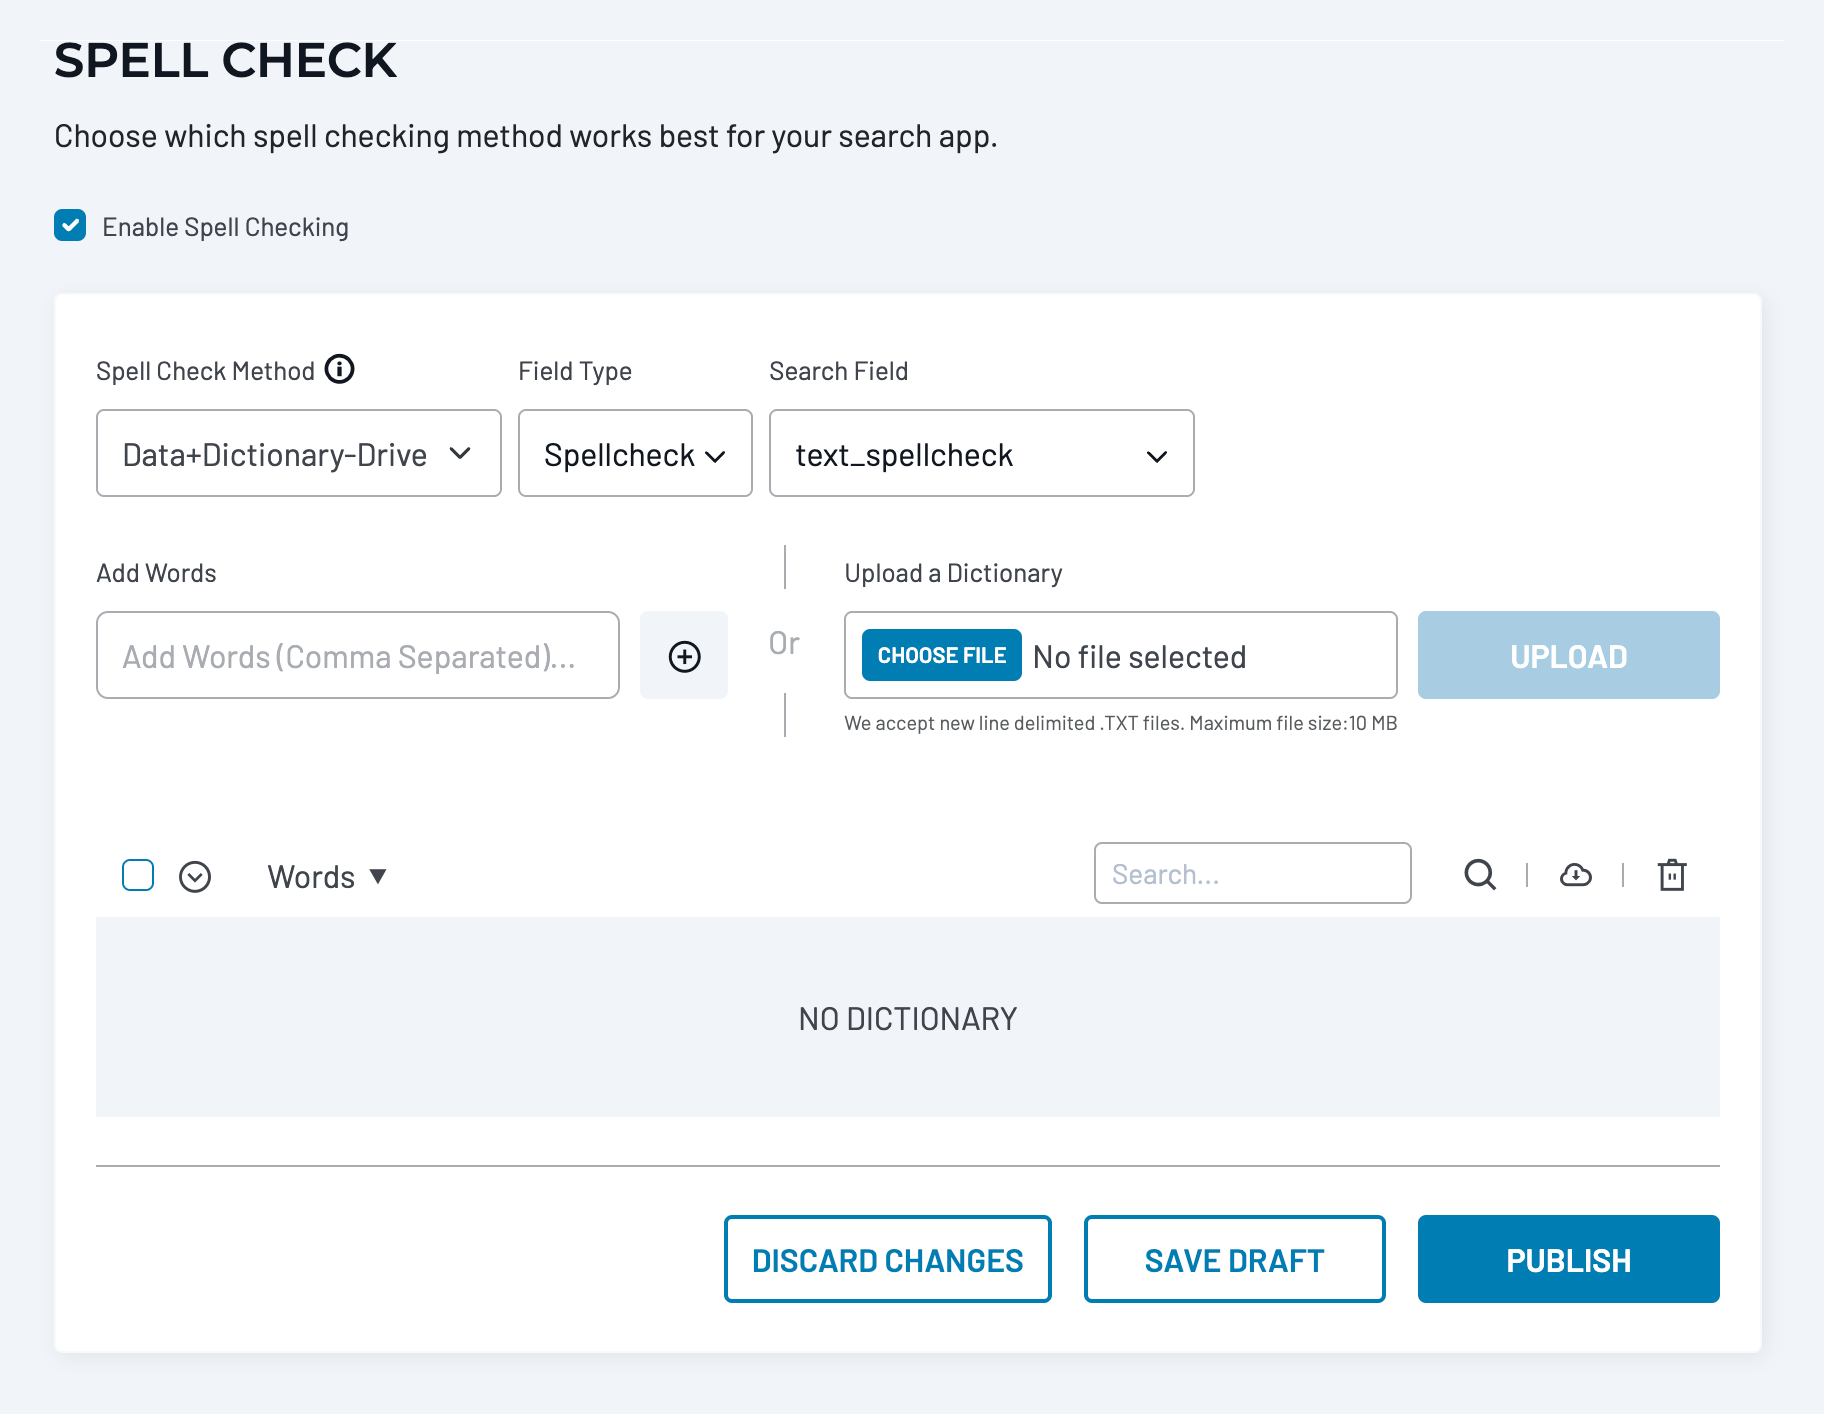1824x1414 pixels.
Task: Open the Data+Dictionary-Drive method dropdown
Action: 299,453
